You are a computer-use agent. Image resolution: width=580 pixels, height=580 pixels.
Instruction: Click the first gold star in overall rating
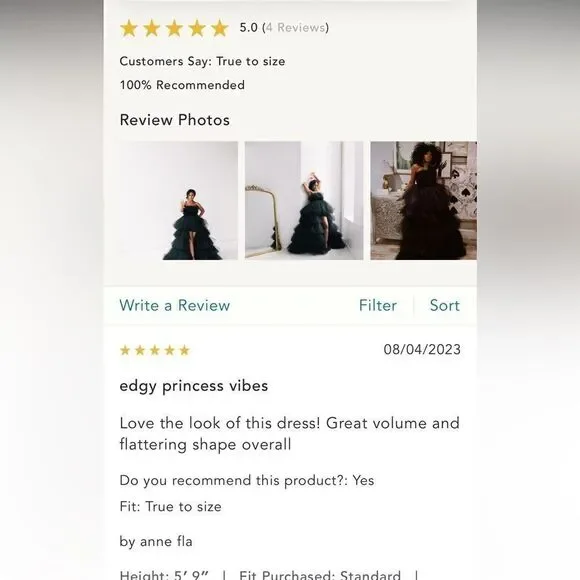click(x=129, y=28)
